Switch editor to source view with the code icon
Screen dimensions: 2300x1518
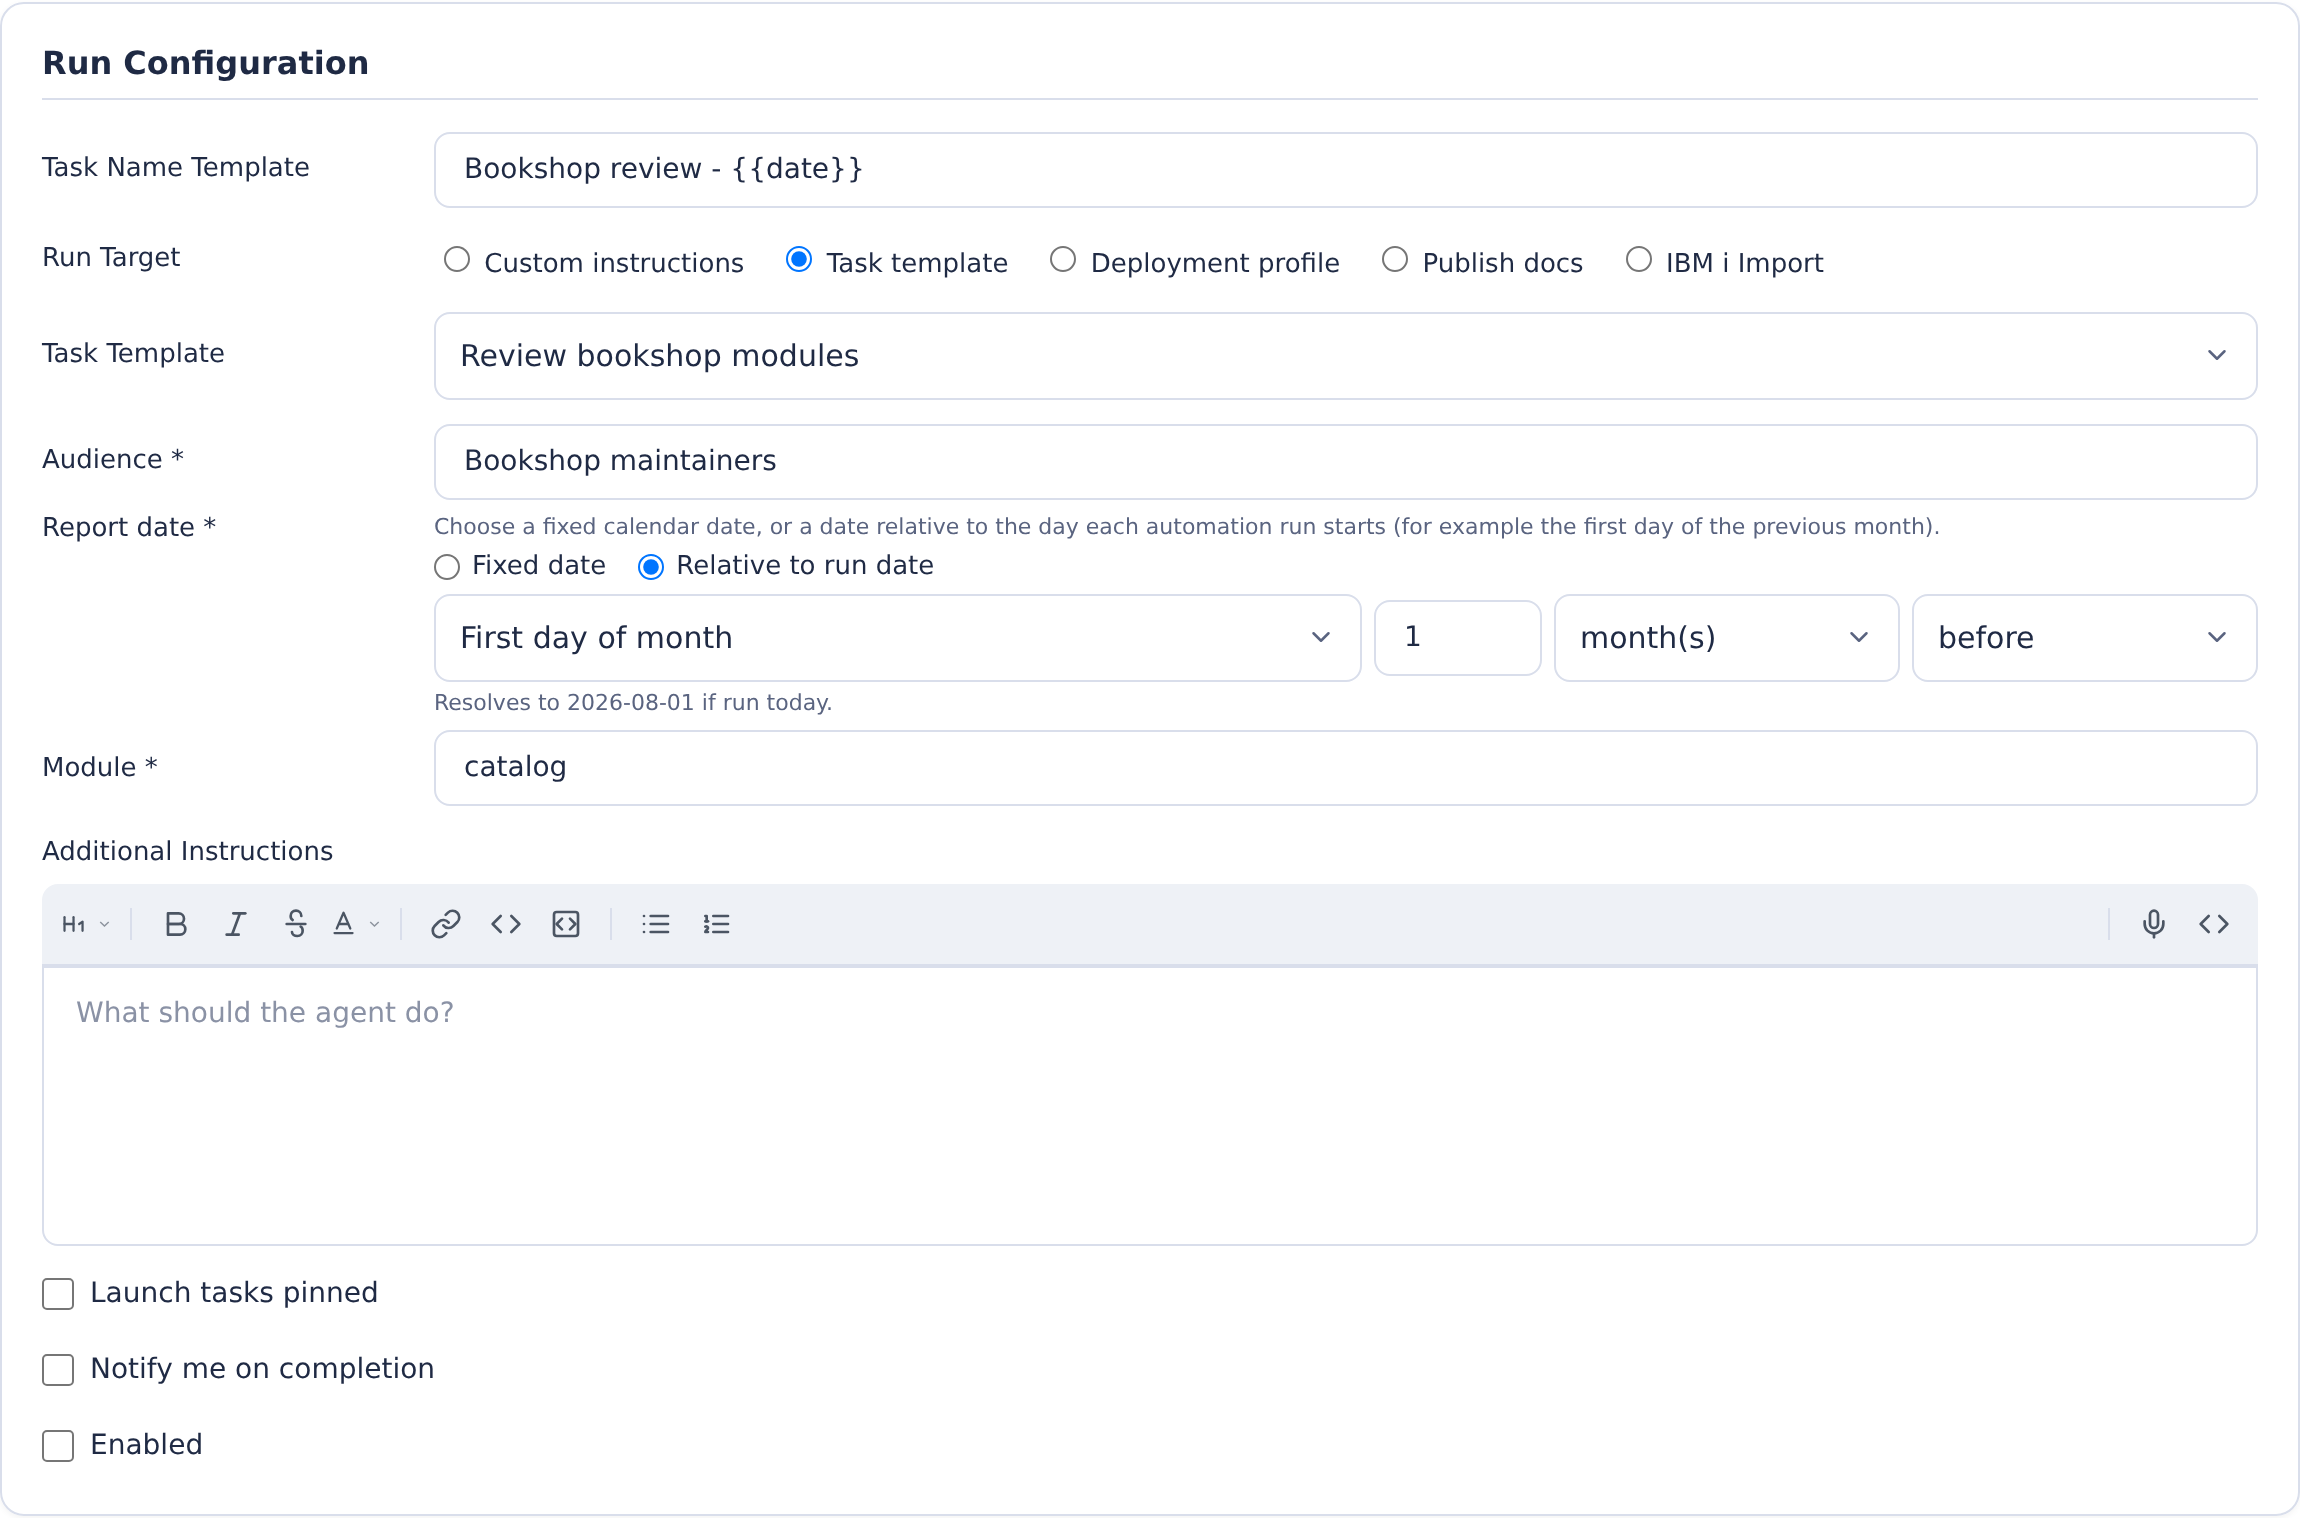2214,925
